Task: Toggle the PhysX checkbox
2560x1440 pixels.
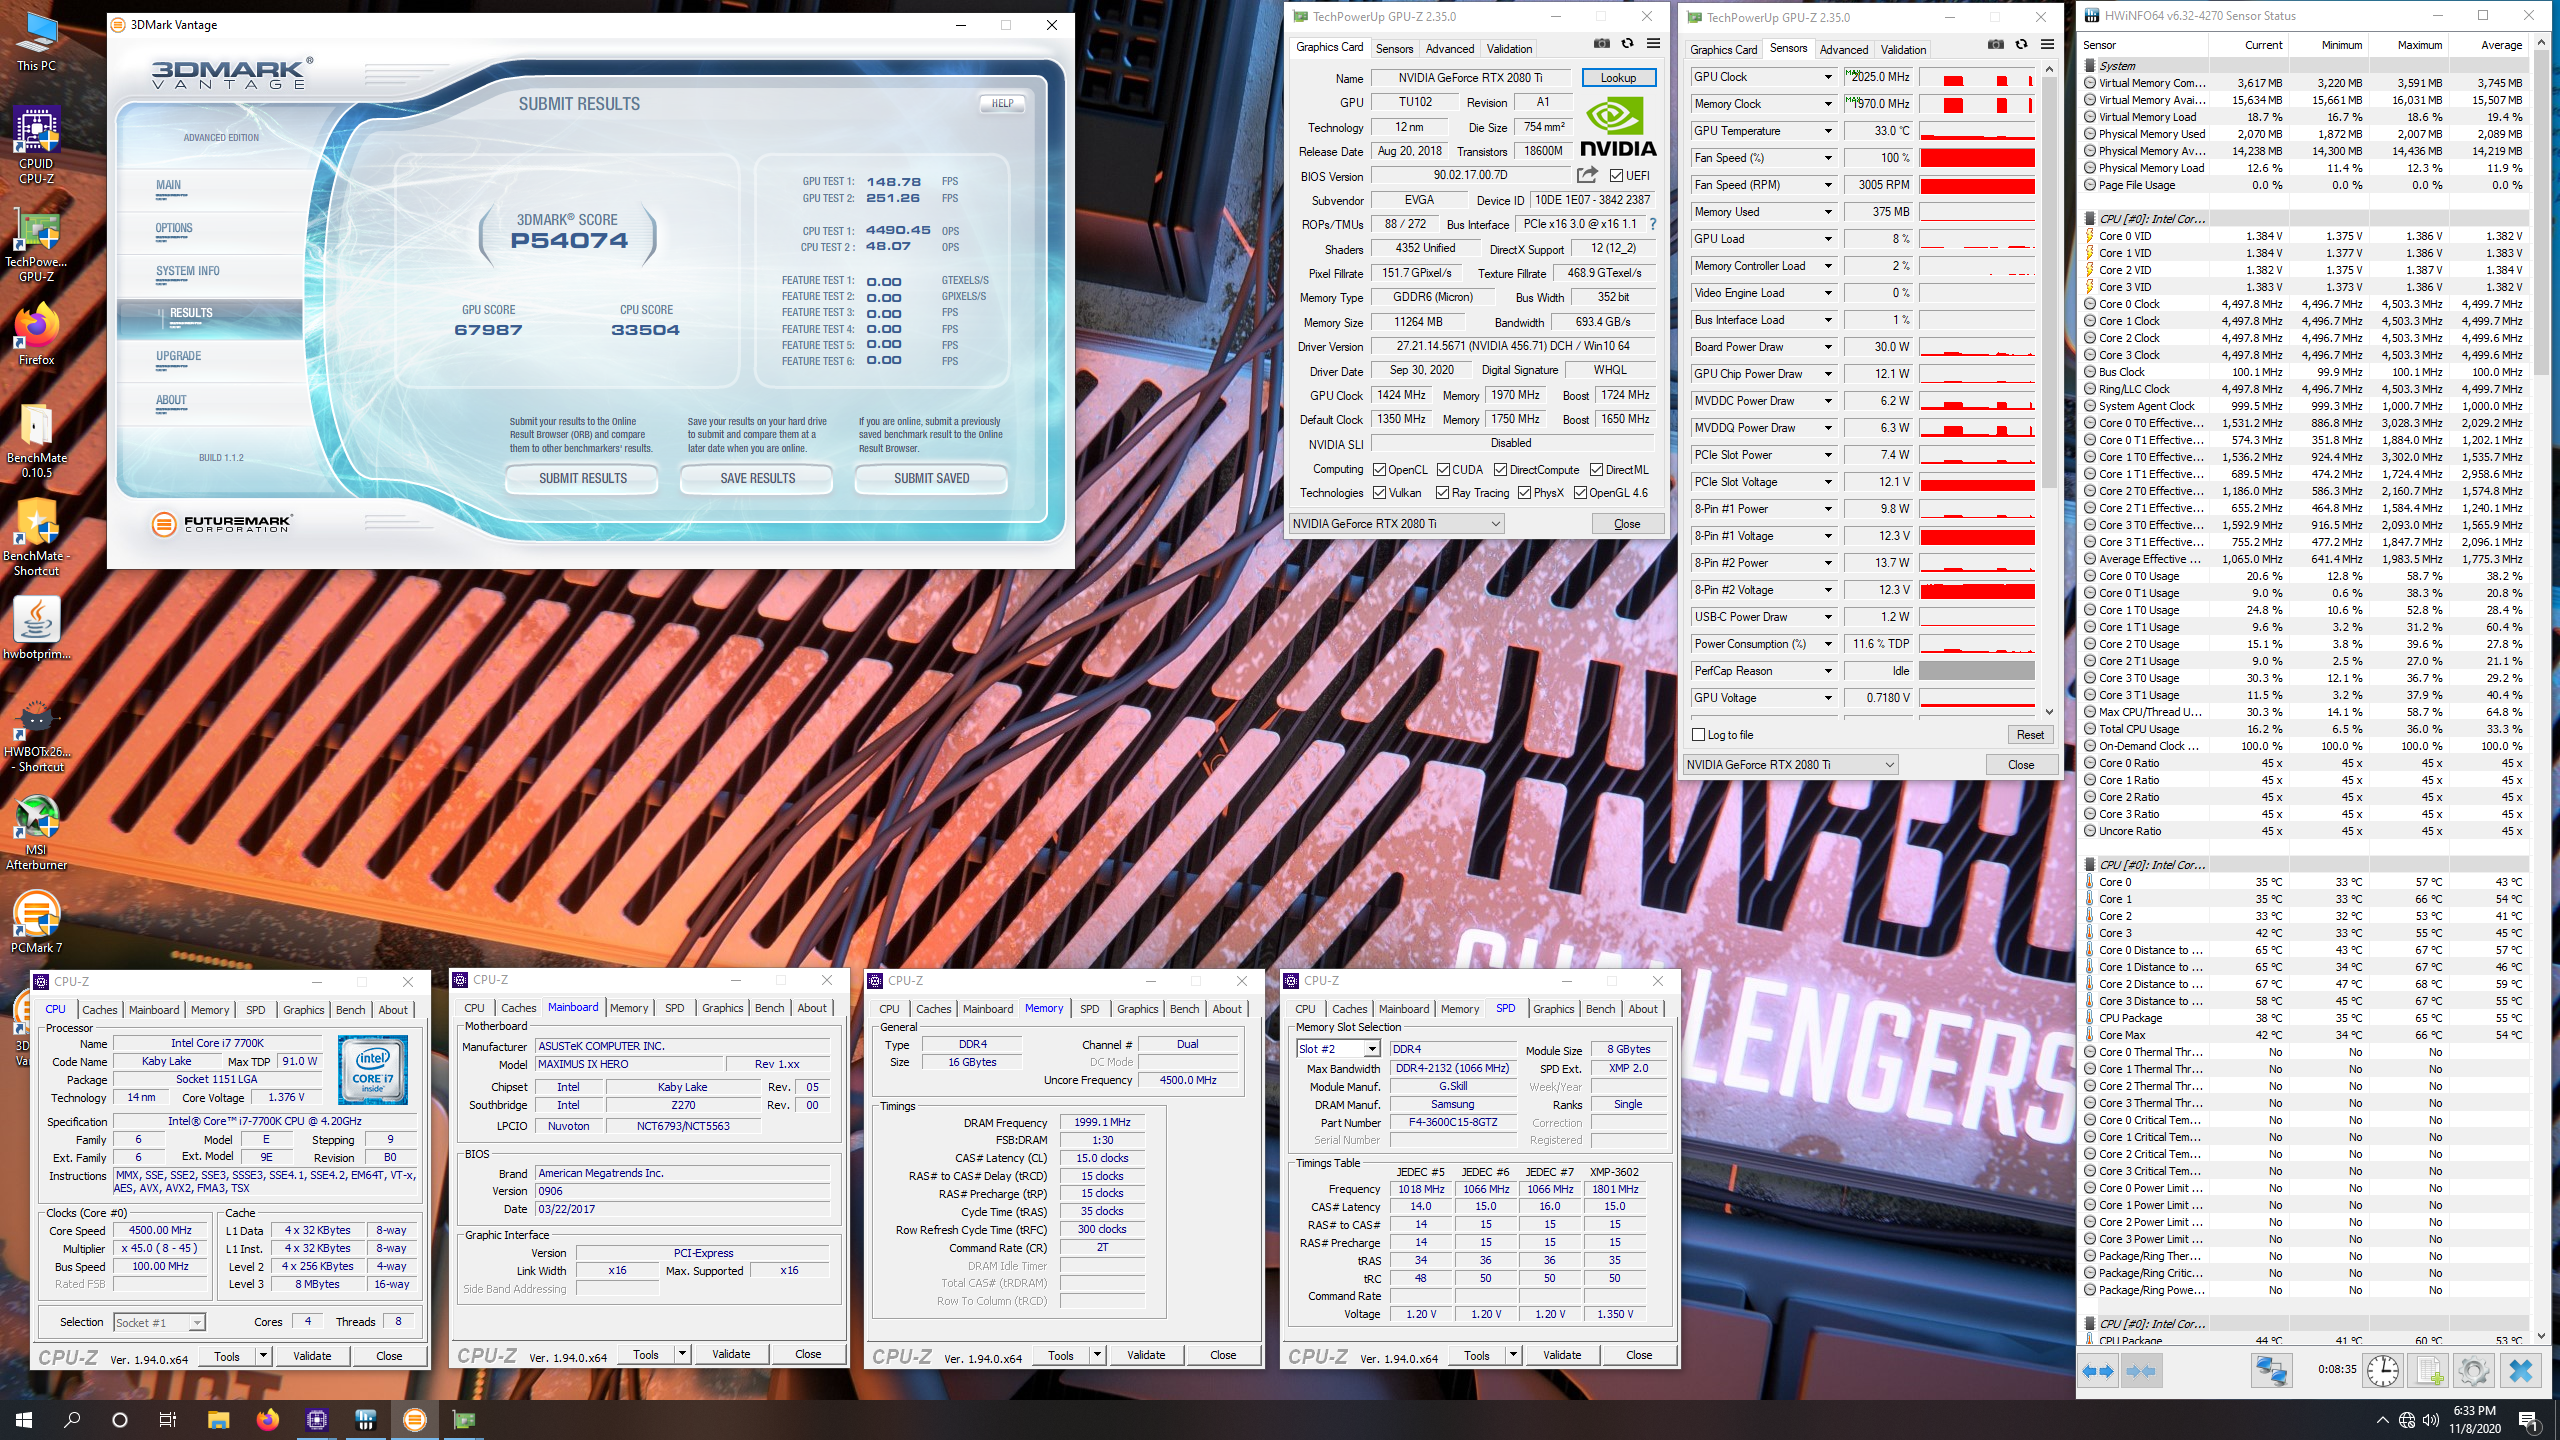Action: pos(1525,493)
